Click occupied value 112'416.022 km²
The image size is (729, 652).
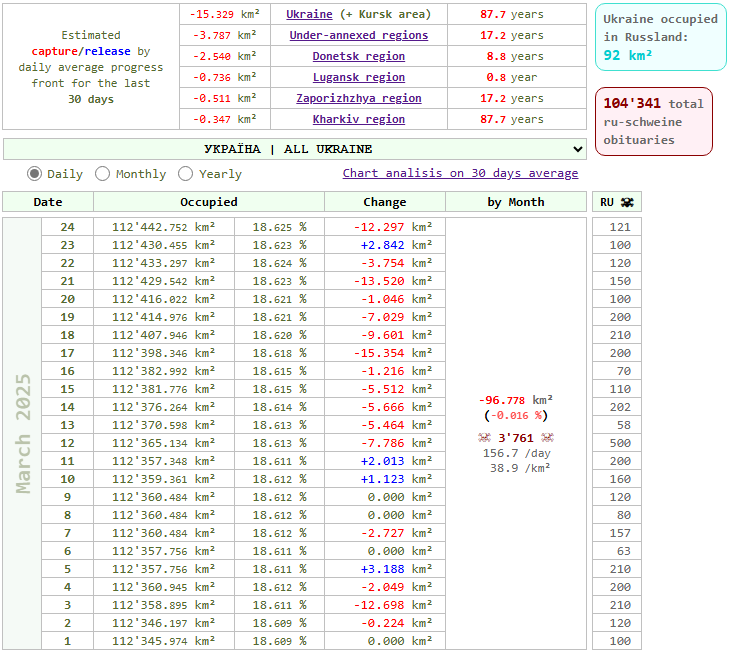(x=164, y=299)
